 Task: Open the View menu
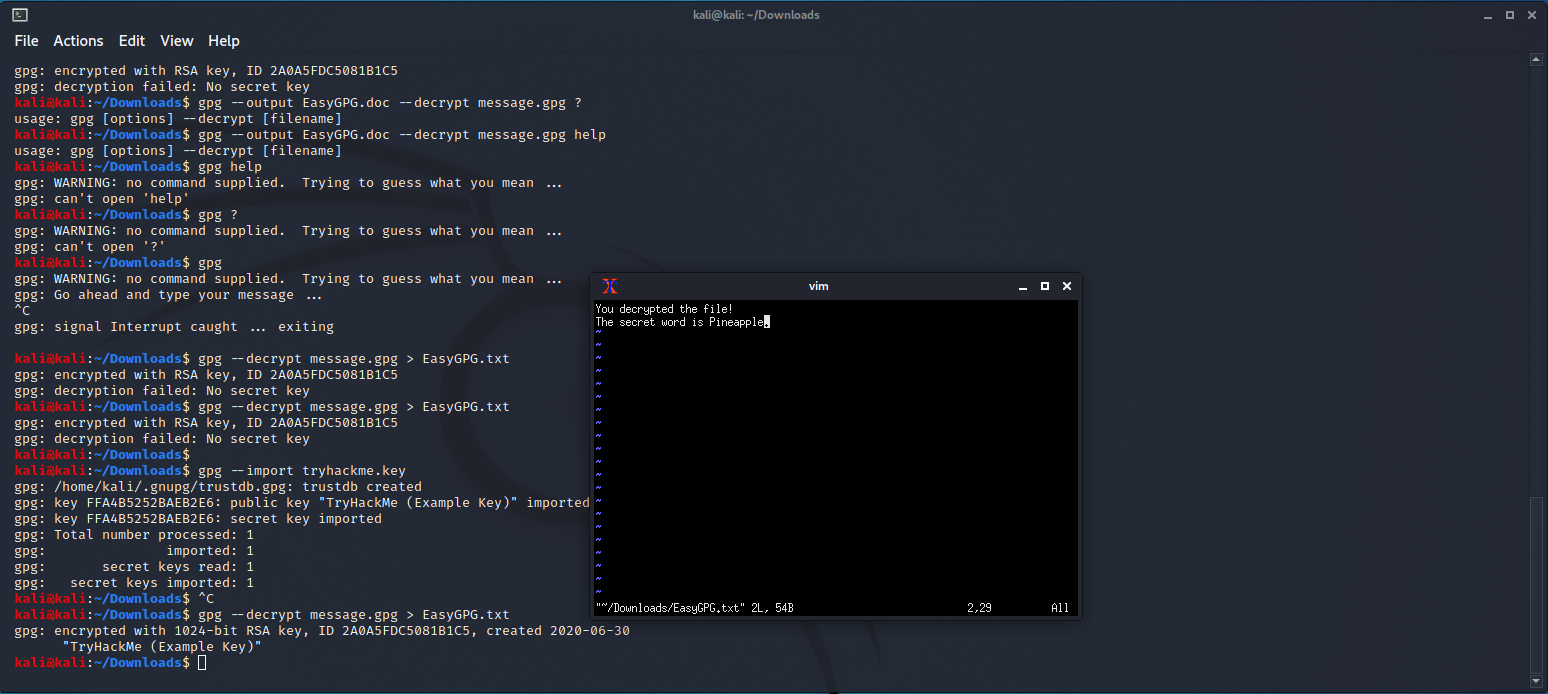(177, 41)
